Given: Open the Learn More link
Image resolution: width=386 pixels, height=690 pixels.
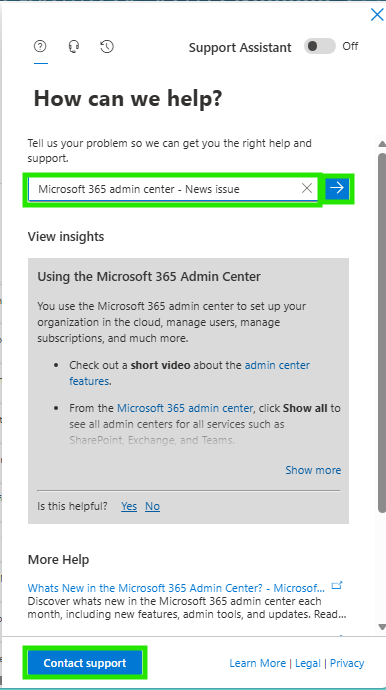Looking at the screenshot, I should [257, 663].
